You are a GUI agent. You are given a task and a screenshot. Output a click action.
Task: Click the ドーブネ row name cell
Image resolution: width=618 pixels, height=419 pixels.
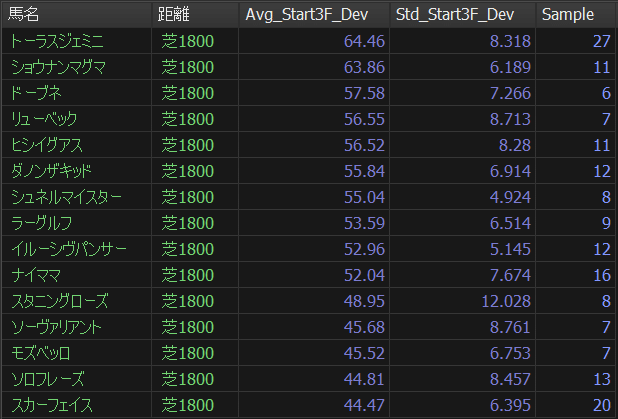[x=76, y=93]
